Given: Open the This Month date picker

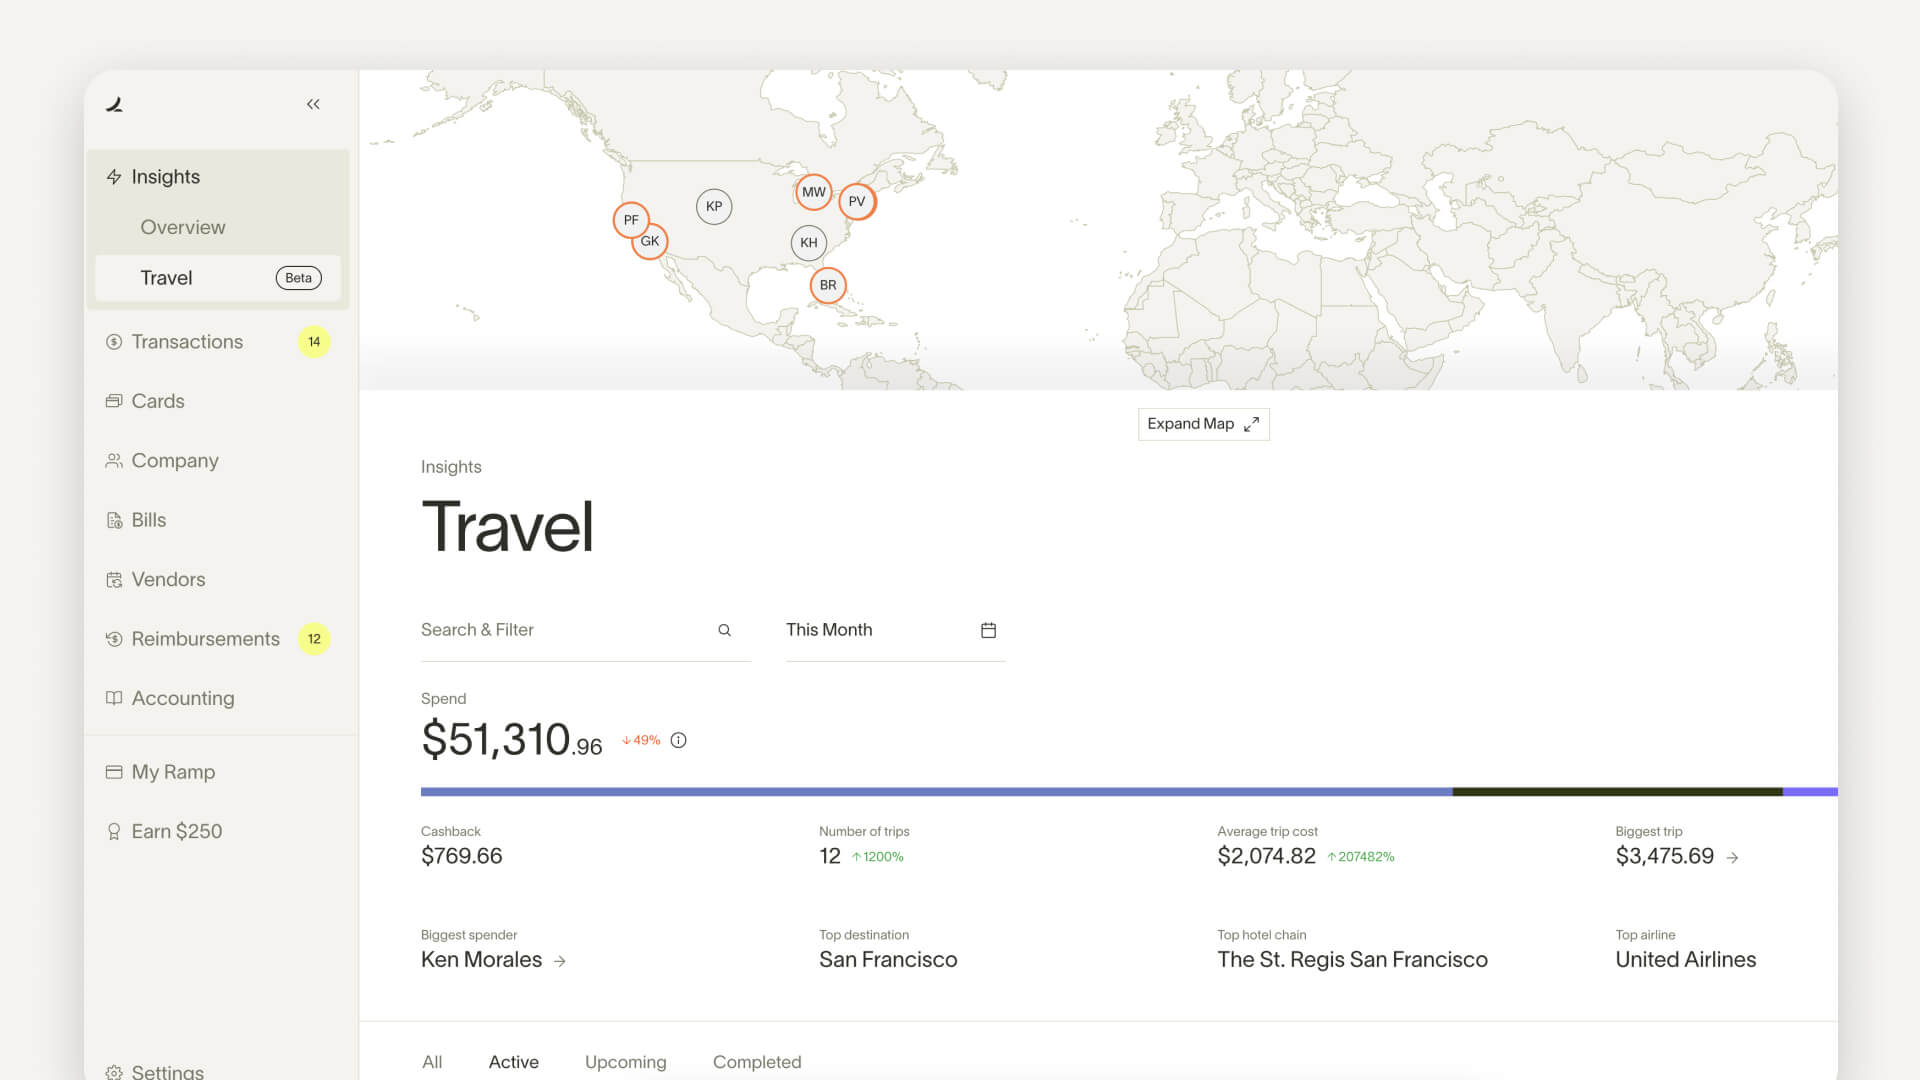Looking at the screenshot, I should tap(988, 630).
